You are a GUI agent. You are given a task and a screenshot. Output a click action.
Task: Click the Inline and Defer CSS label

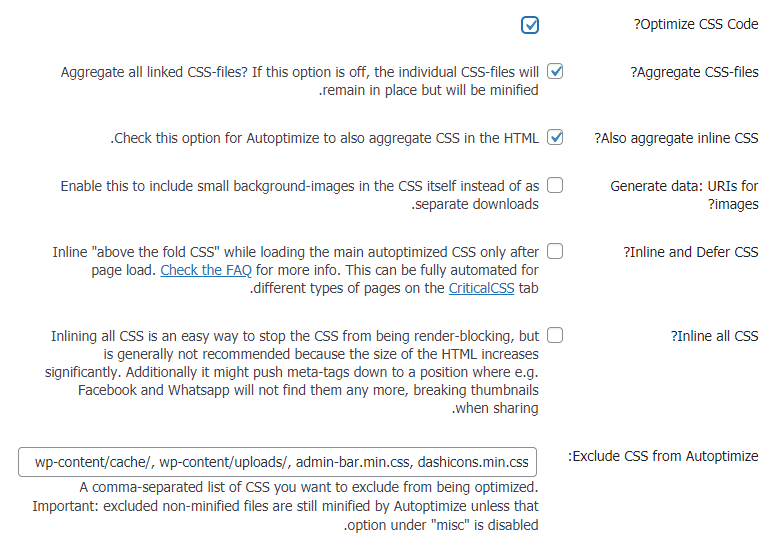click(690, 252)
